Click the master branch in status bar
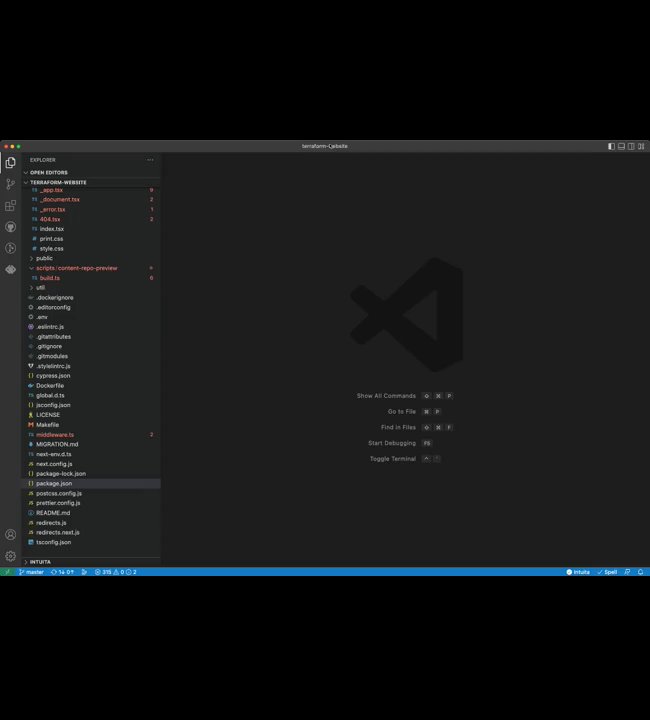 pos(31,572)
